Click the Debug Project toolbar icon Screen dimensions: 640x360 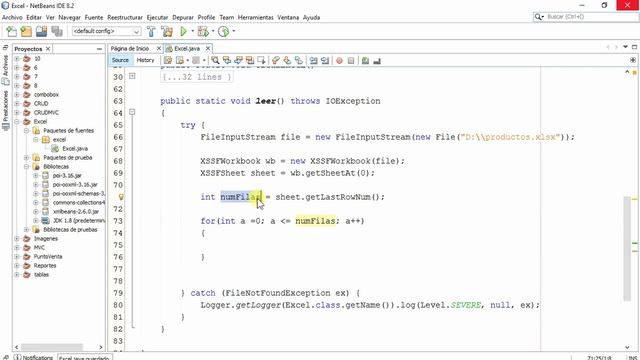click(x=202, y=31)
